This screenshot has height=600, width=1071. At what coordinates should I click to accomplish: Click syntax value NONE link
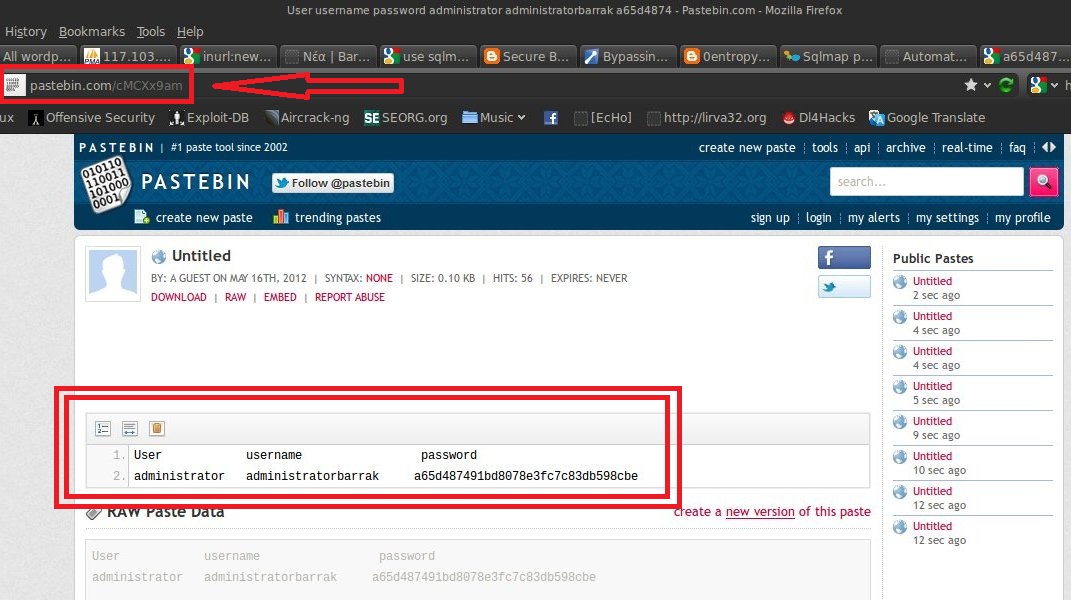379,278
